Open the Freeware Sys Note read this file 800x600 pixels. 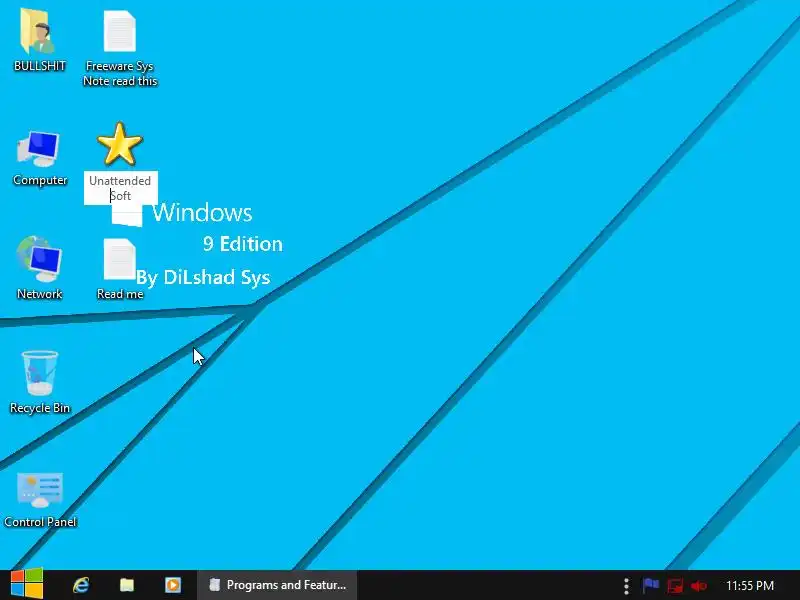120,32
